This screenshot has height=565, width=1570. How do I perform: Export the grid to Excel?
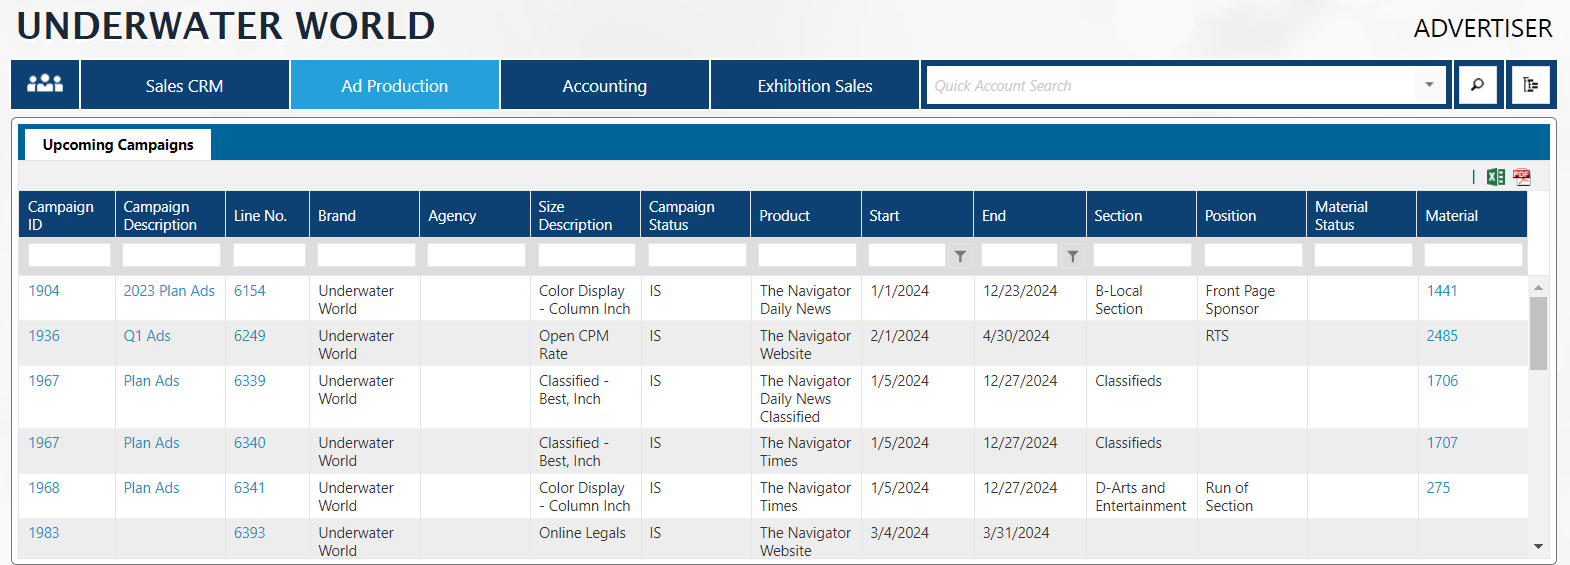coord(1495,177)
